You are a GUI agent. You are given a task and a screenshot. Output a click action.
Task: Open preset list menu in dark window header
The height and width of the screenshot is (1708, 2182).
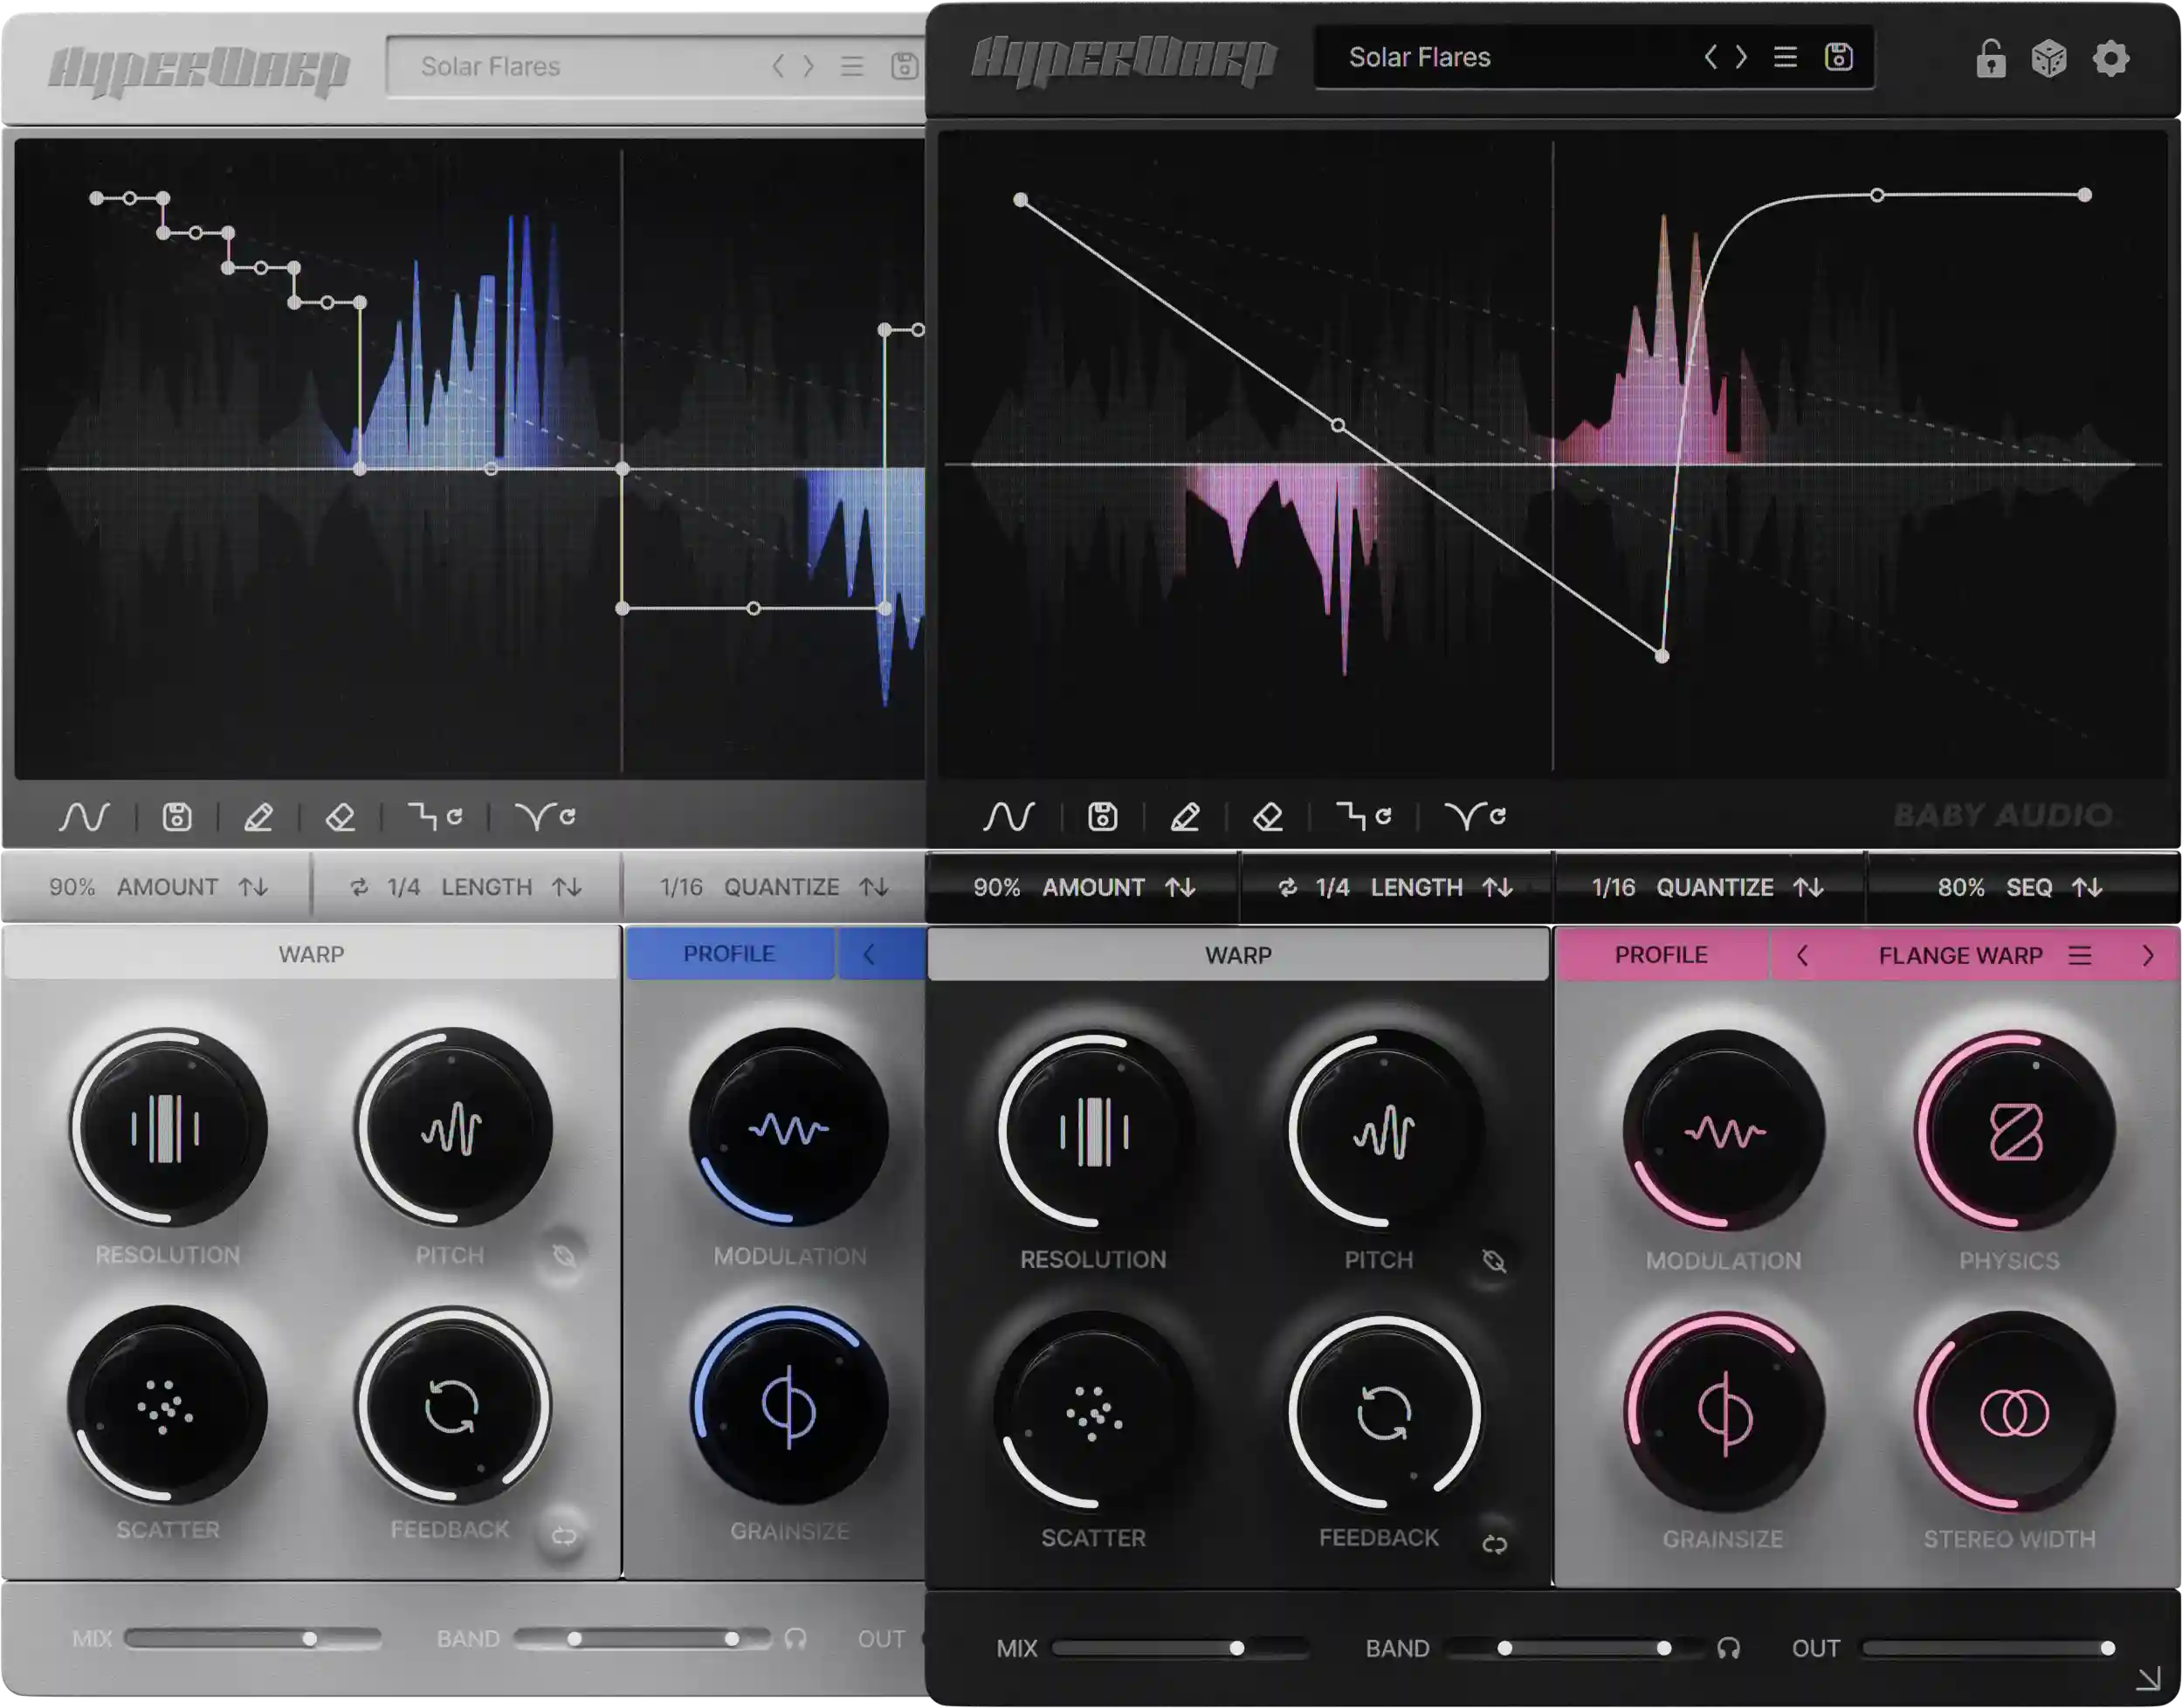(1785, 57)
